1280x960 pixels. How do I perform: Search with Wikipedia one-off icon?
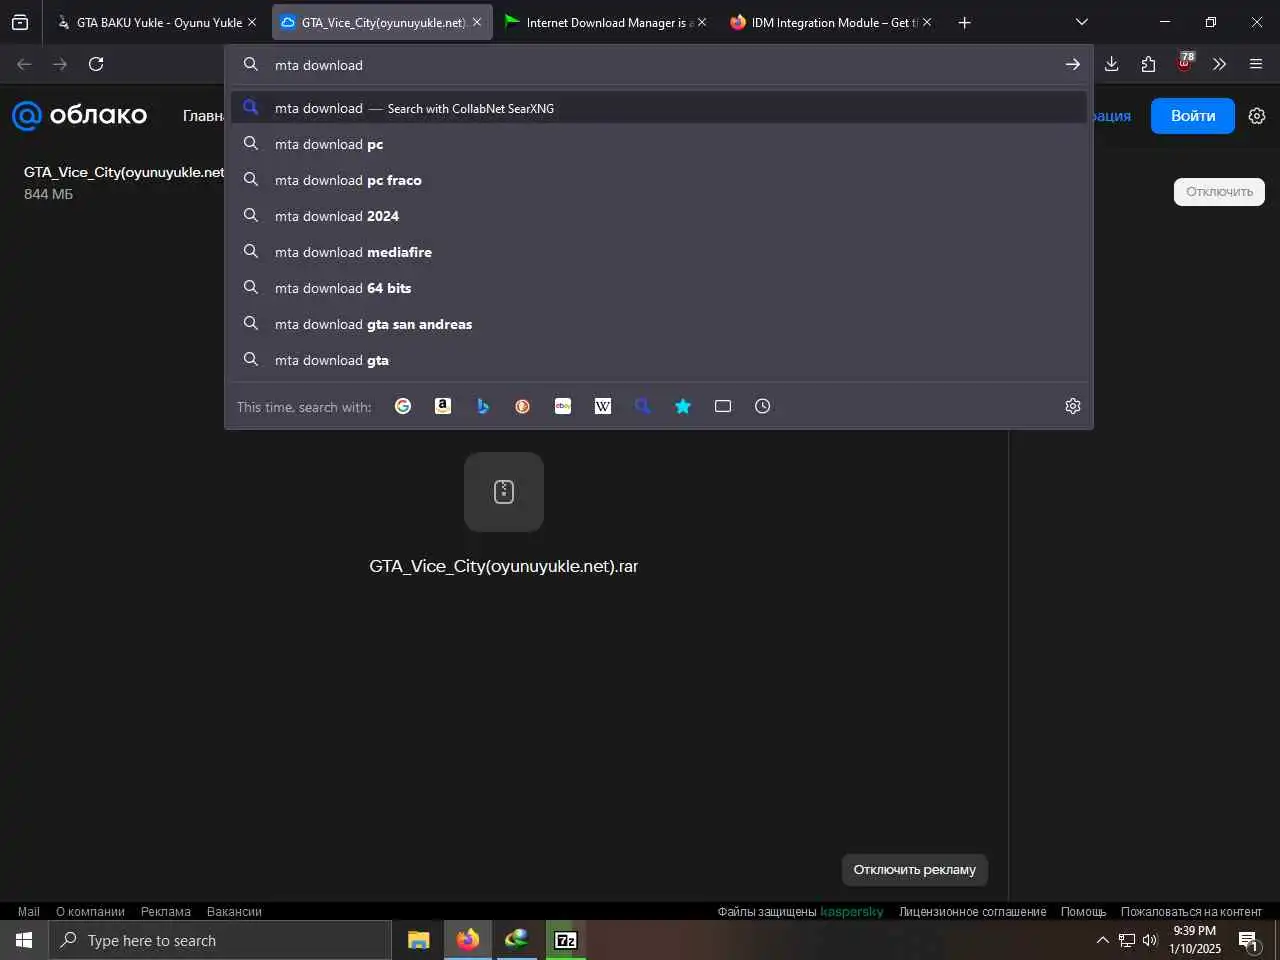(x=603, y=406)
